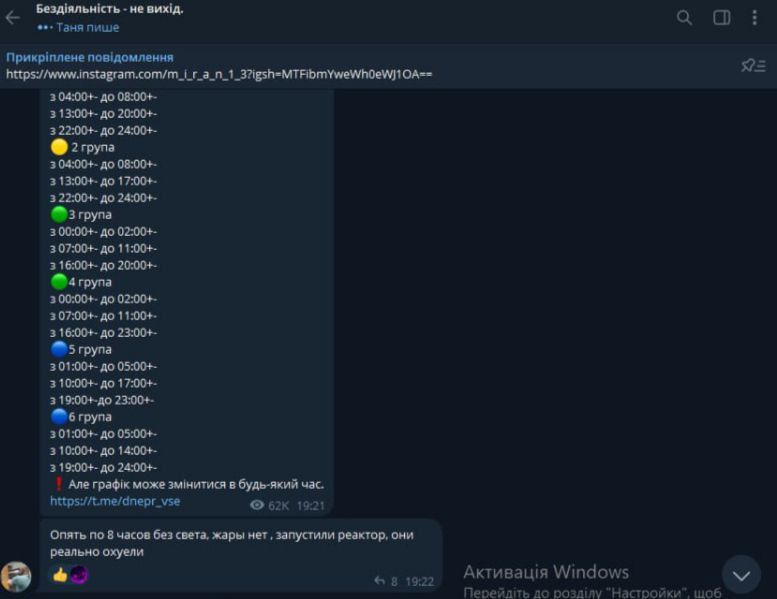Click the yellow circle beside 2 група

tap(59, 147)
